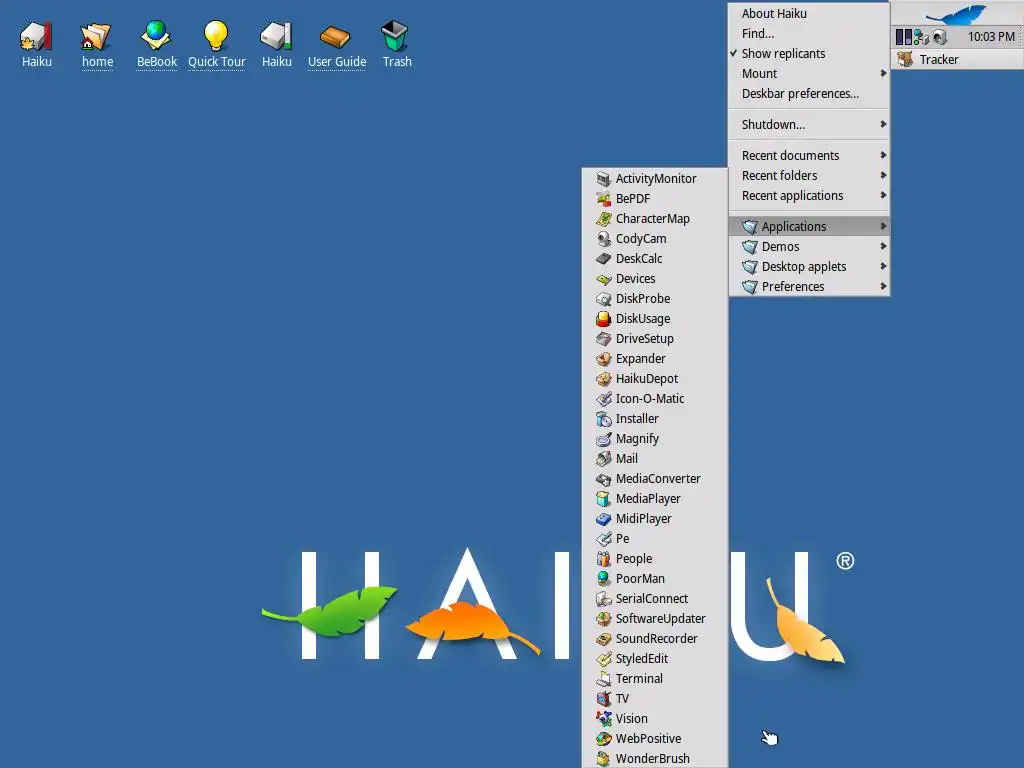Click ProcessController tray icon in Deskbar
Viewport: 1024px width, 768px height.
904,37
